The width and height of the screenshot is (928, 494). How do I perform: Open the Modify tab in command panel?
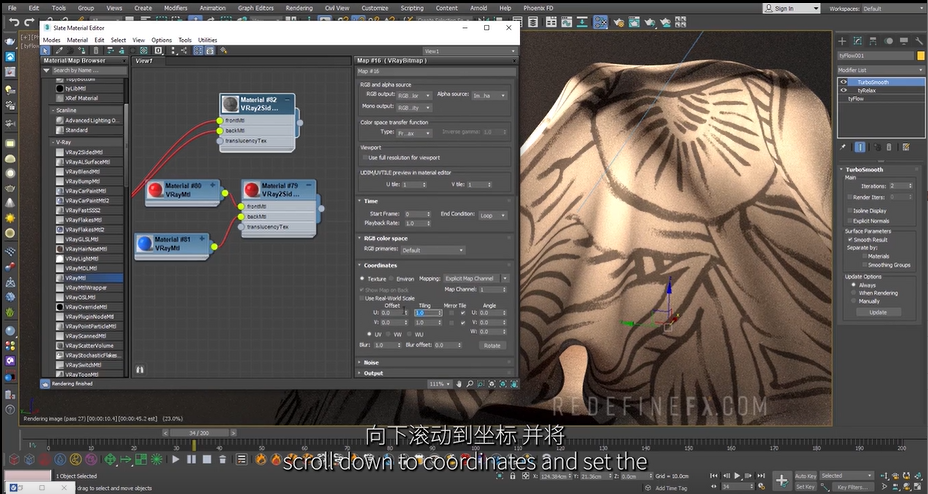tap(858, 41)
